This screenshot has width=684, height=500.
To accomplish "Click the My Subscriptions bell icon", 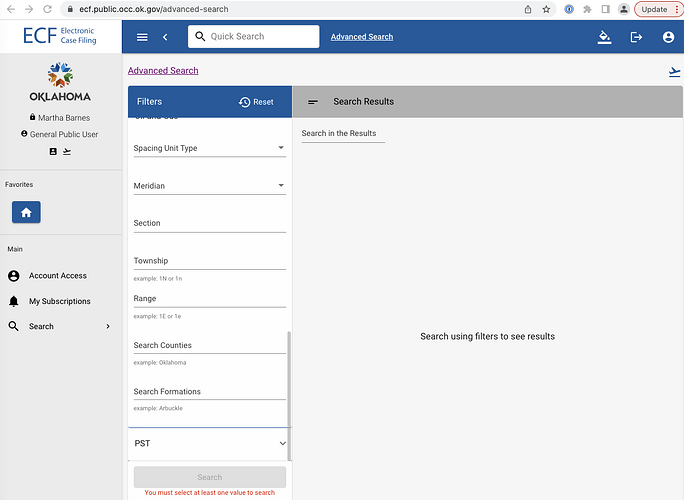I will click(x=14, y=301).
